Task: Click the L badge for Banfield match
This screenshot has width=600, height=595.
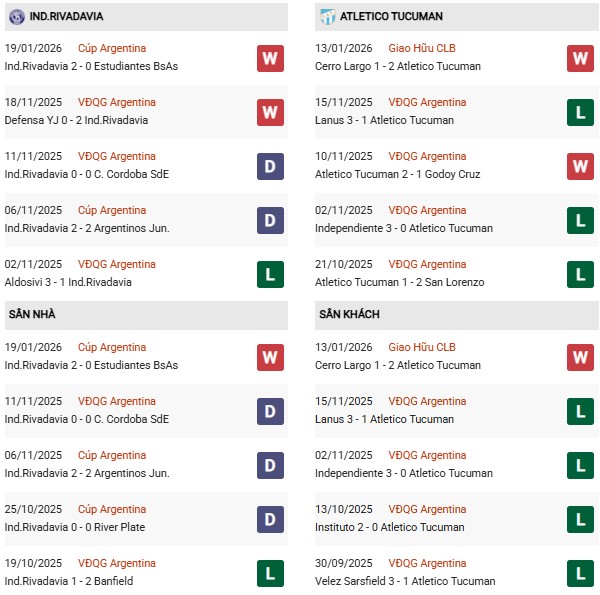Action: point(270,573)
